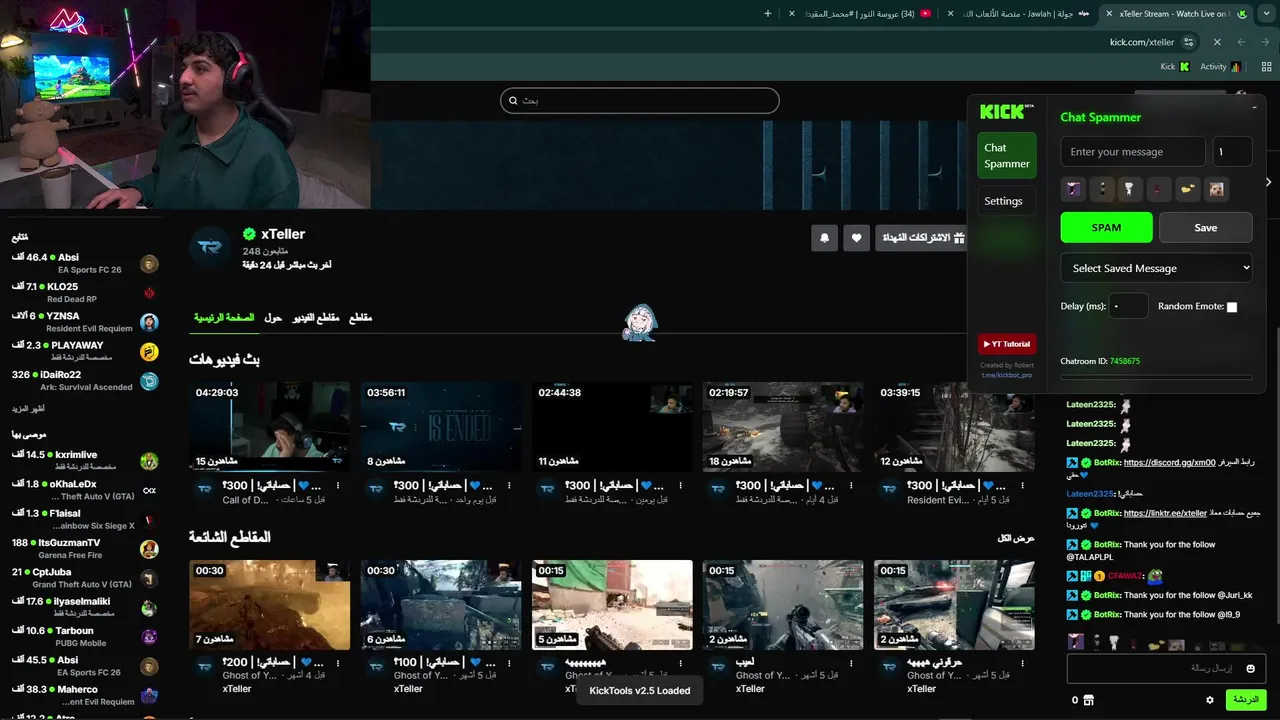Select the dog face emote in Chat Spammer
The width and height of the screenshot is (1280, 720).
point(1215,189)
